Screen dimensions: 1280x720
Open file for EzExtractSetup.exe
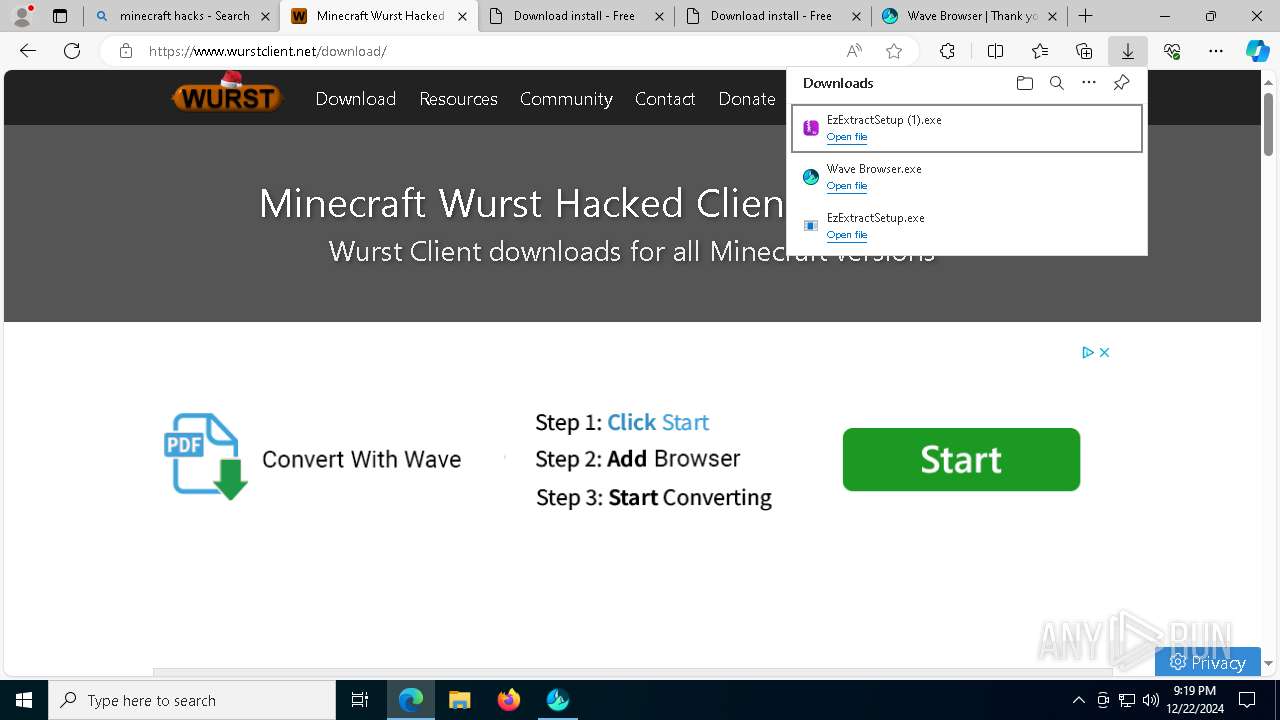847,235
